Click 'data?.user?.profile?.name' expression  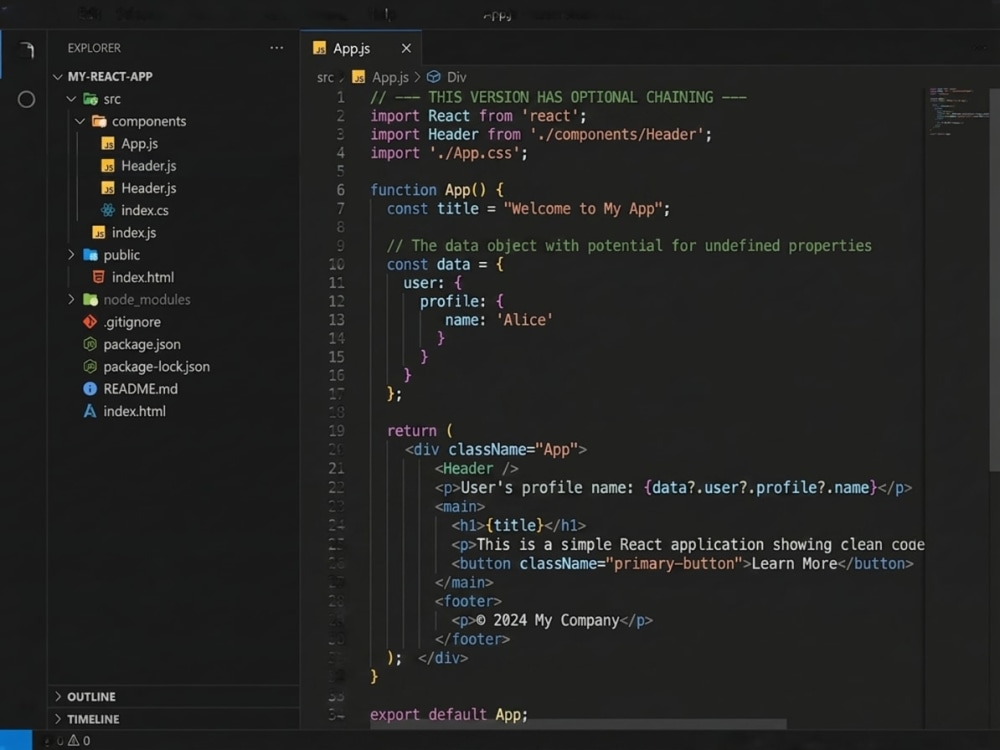coord(760,488)
